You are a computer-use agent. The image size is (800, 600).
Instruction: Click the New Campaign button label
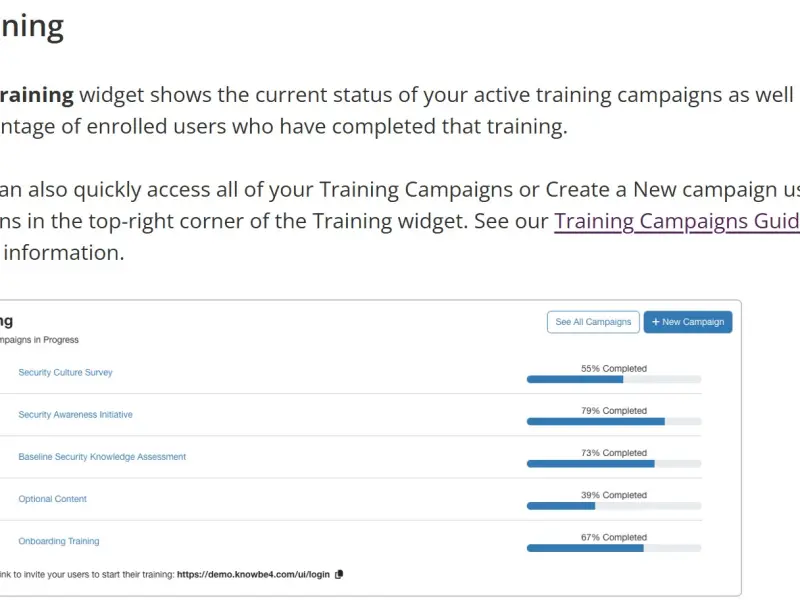coord(693,322)
